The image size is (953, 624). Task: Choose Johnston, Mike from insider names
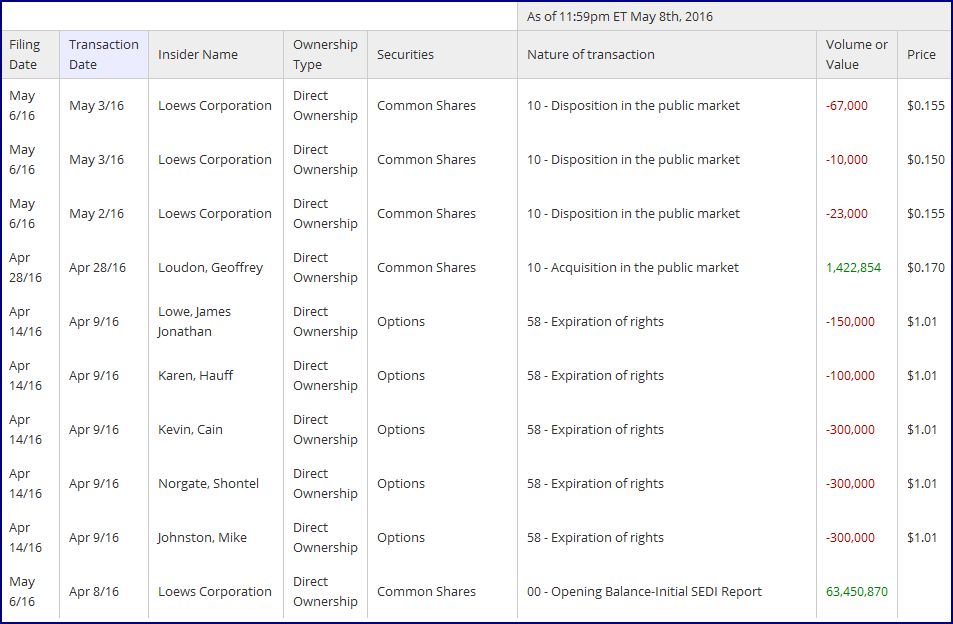pyautogui.click(x=202, y=538)
